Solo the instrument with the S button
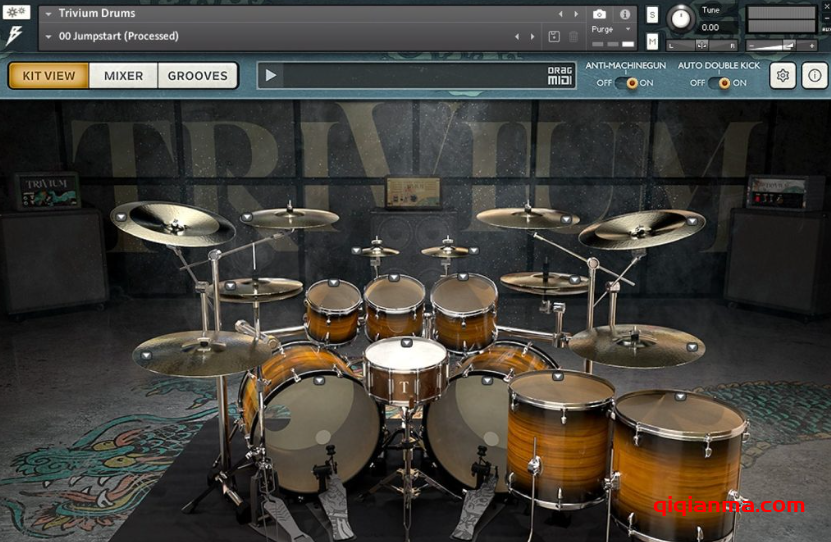The height and width of the screenshot is (542, 831). 652,15
